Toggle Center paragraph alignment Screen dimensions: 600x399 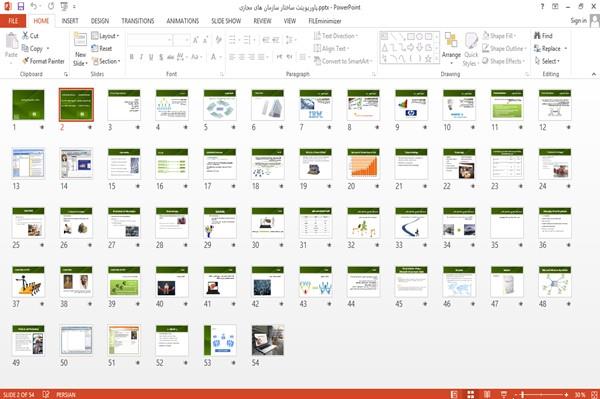242,57
